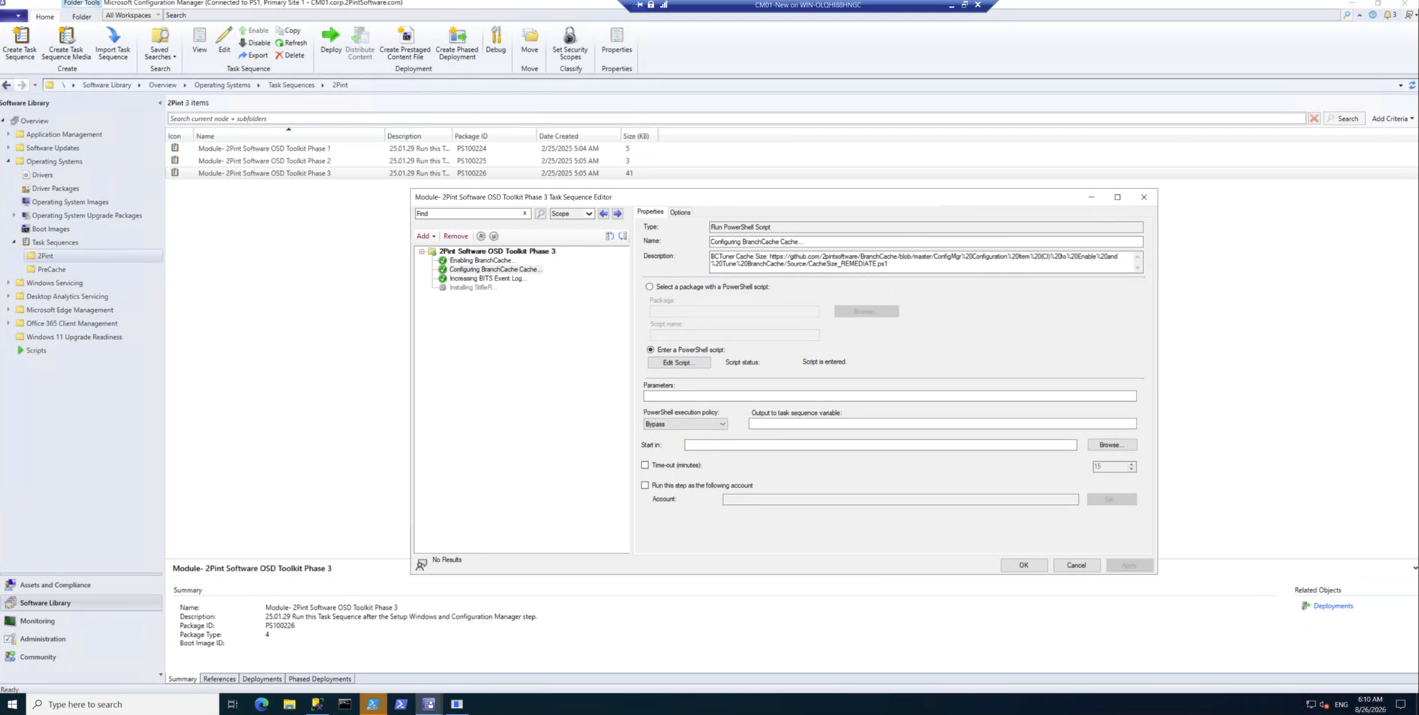Click Search button beside the search box

1343,119
